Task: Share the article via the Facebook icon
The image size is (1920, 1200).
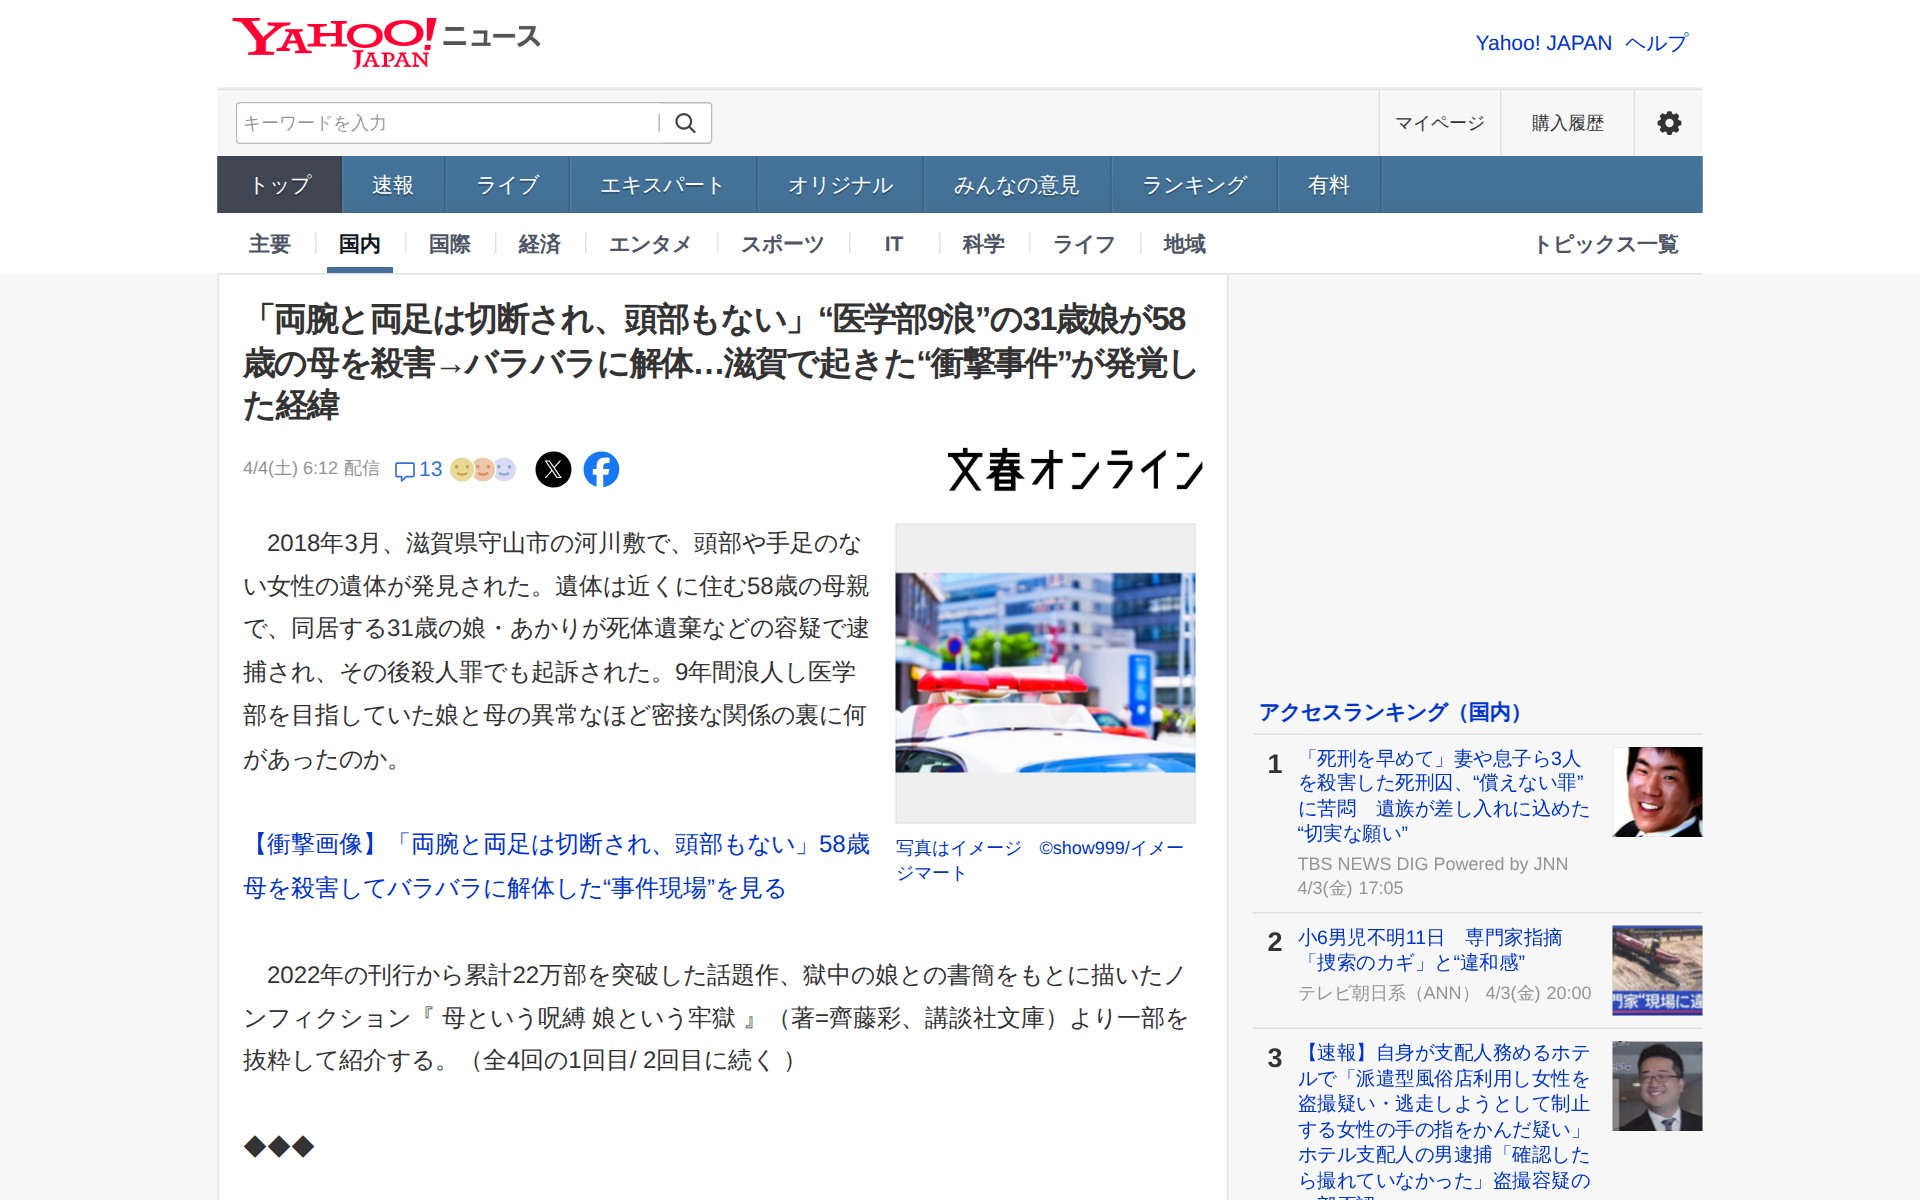Action: click(x=602, y=469)
